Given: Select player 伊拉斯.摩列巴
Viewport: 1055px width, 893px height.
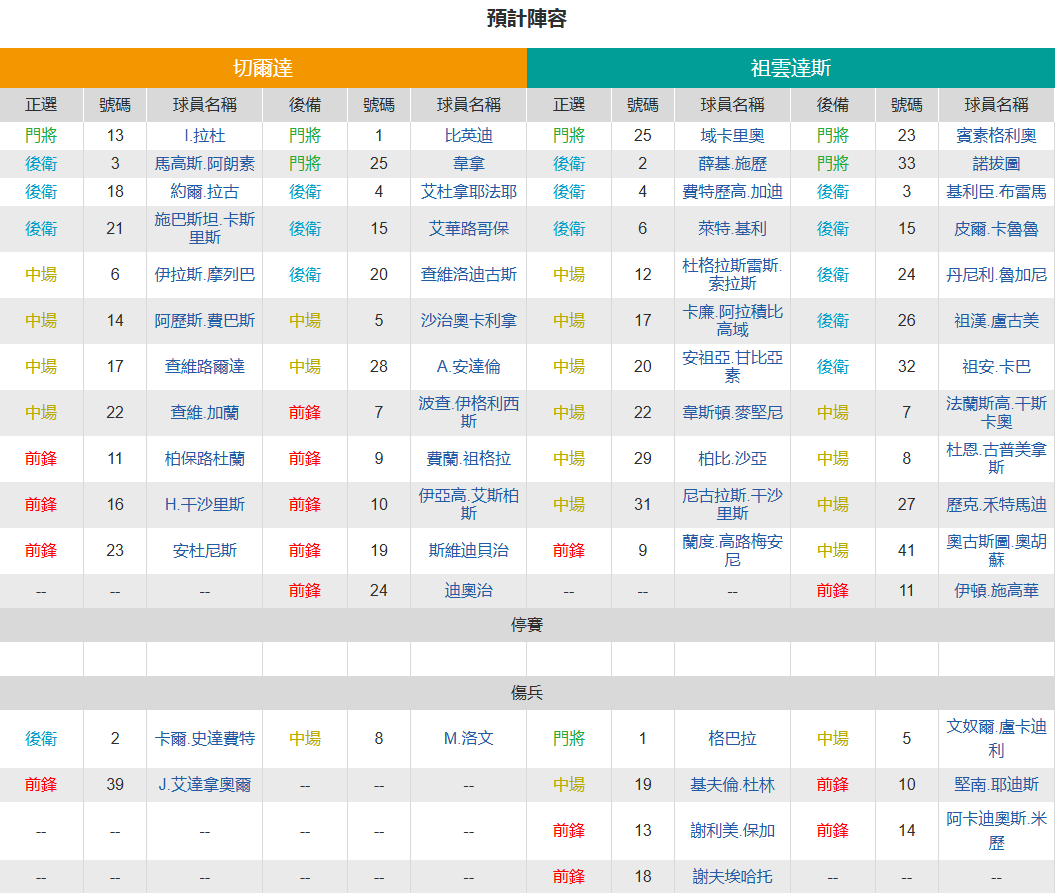Looking at the screenshot, I should tap(205, 275).
